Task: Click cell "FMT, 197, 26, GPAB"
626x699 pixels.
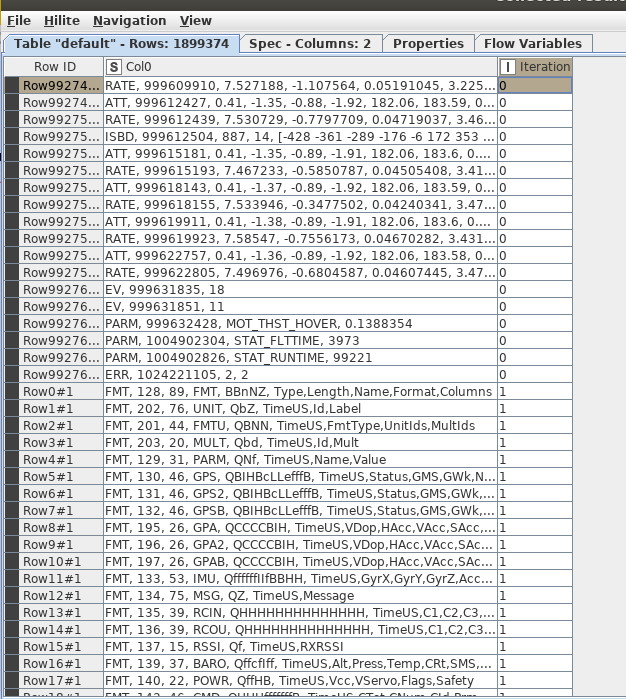Action: coord(301,561)
